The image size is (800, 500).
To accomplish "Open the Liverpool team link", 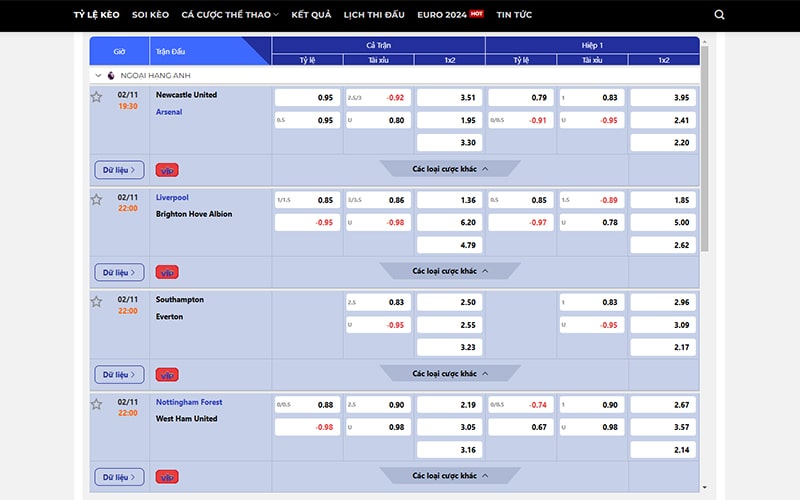I will (x=172, y=197).
